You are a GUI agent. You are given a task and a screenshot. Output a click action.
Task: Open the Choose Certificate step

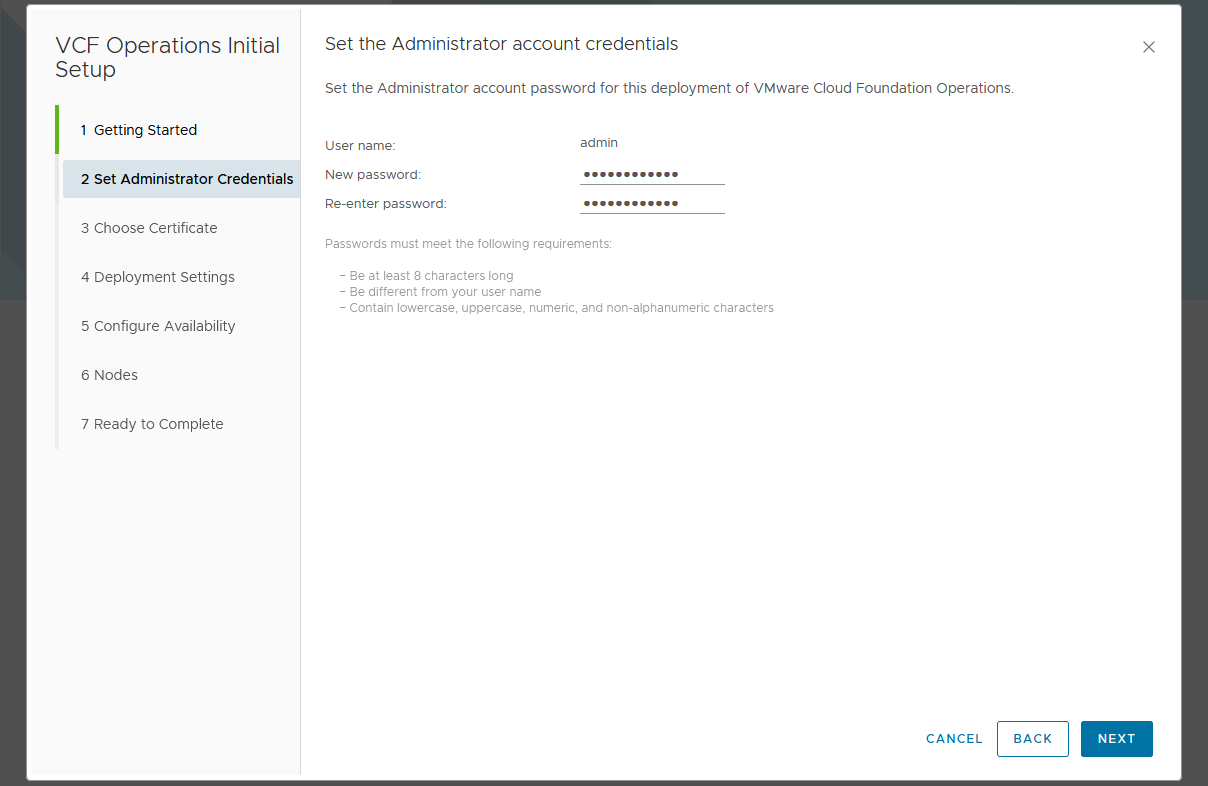149,228
